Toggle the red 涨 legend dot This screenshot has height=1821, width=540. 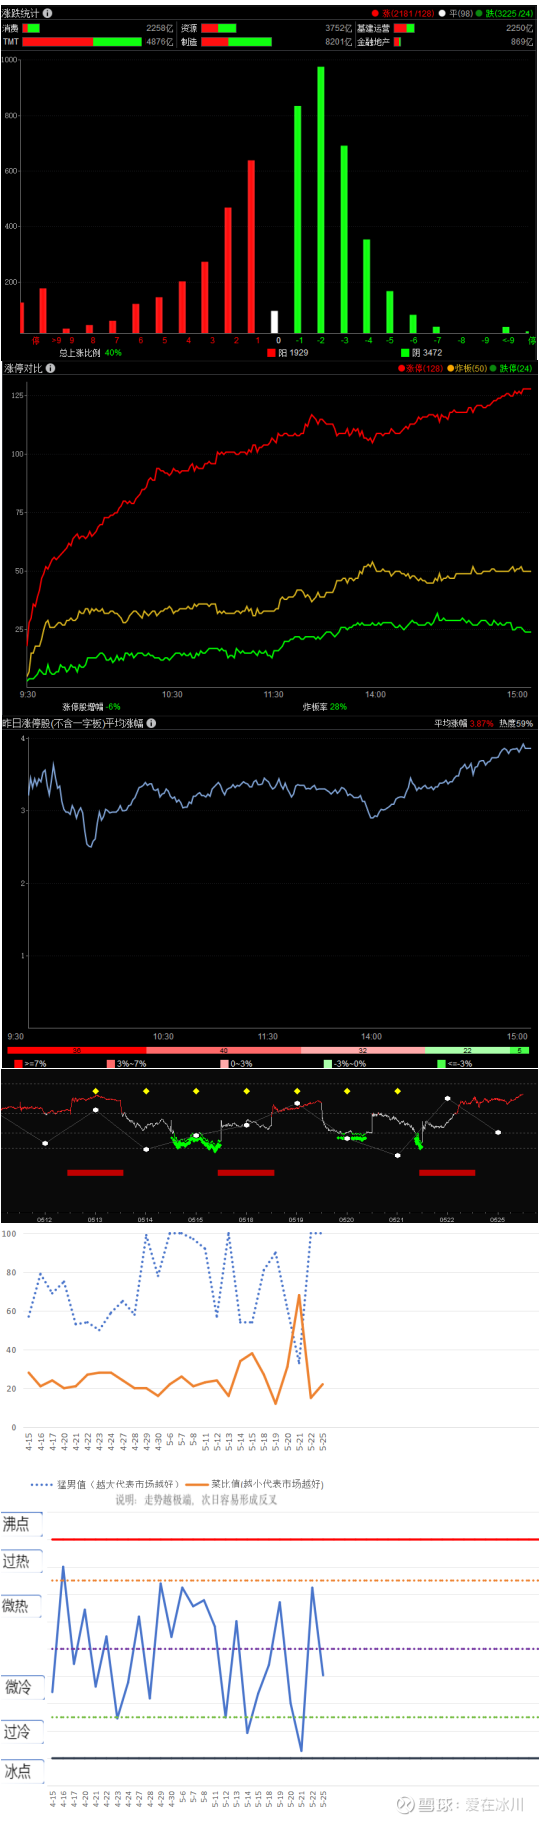[x=375, y=14]
